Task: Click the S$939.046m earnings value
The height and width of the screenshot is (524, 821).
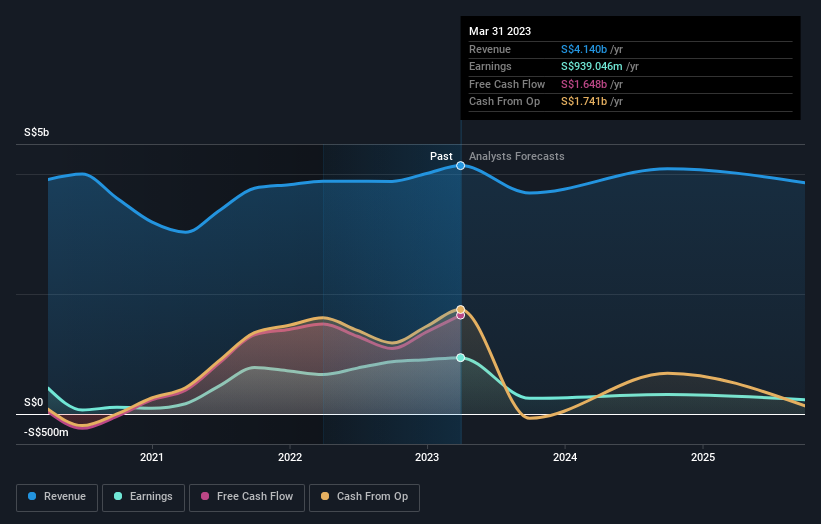Action: pos(592,66)
